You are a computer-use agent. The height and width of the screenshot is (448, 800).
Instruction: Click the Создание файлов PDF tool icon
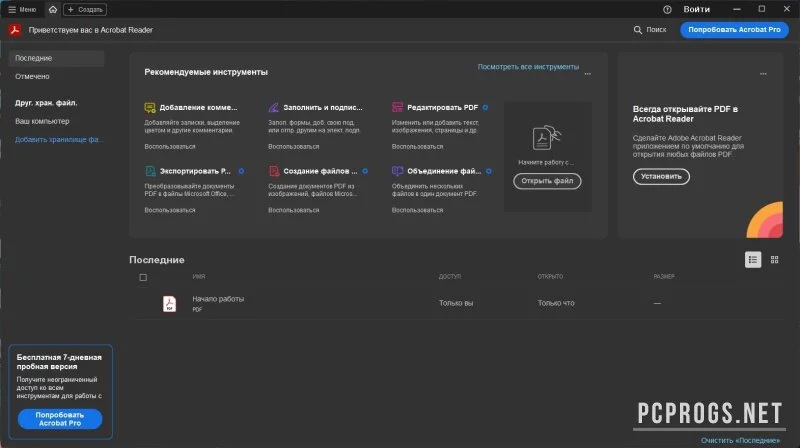pos(274,171)
